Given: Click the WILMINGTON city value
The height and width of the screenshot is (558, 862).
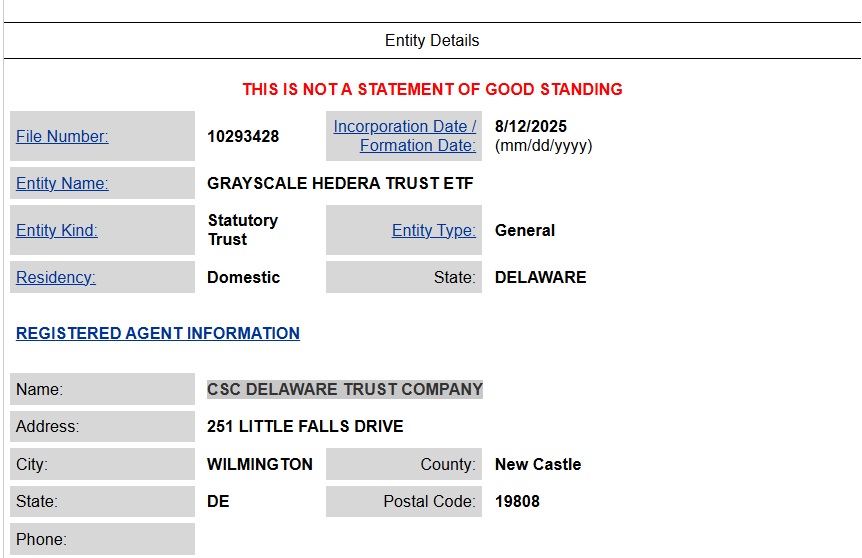Looking at the screenshot, I should pyautogui.click(x=260, y=464).
